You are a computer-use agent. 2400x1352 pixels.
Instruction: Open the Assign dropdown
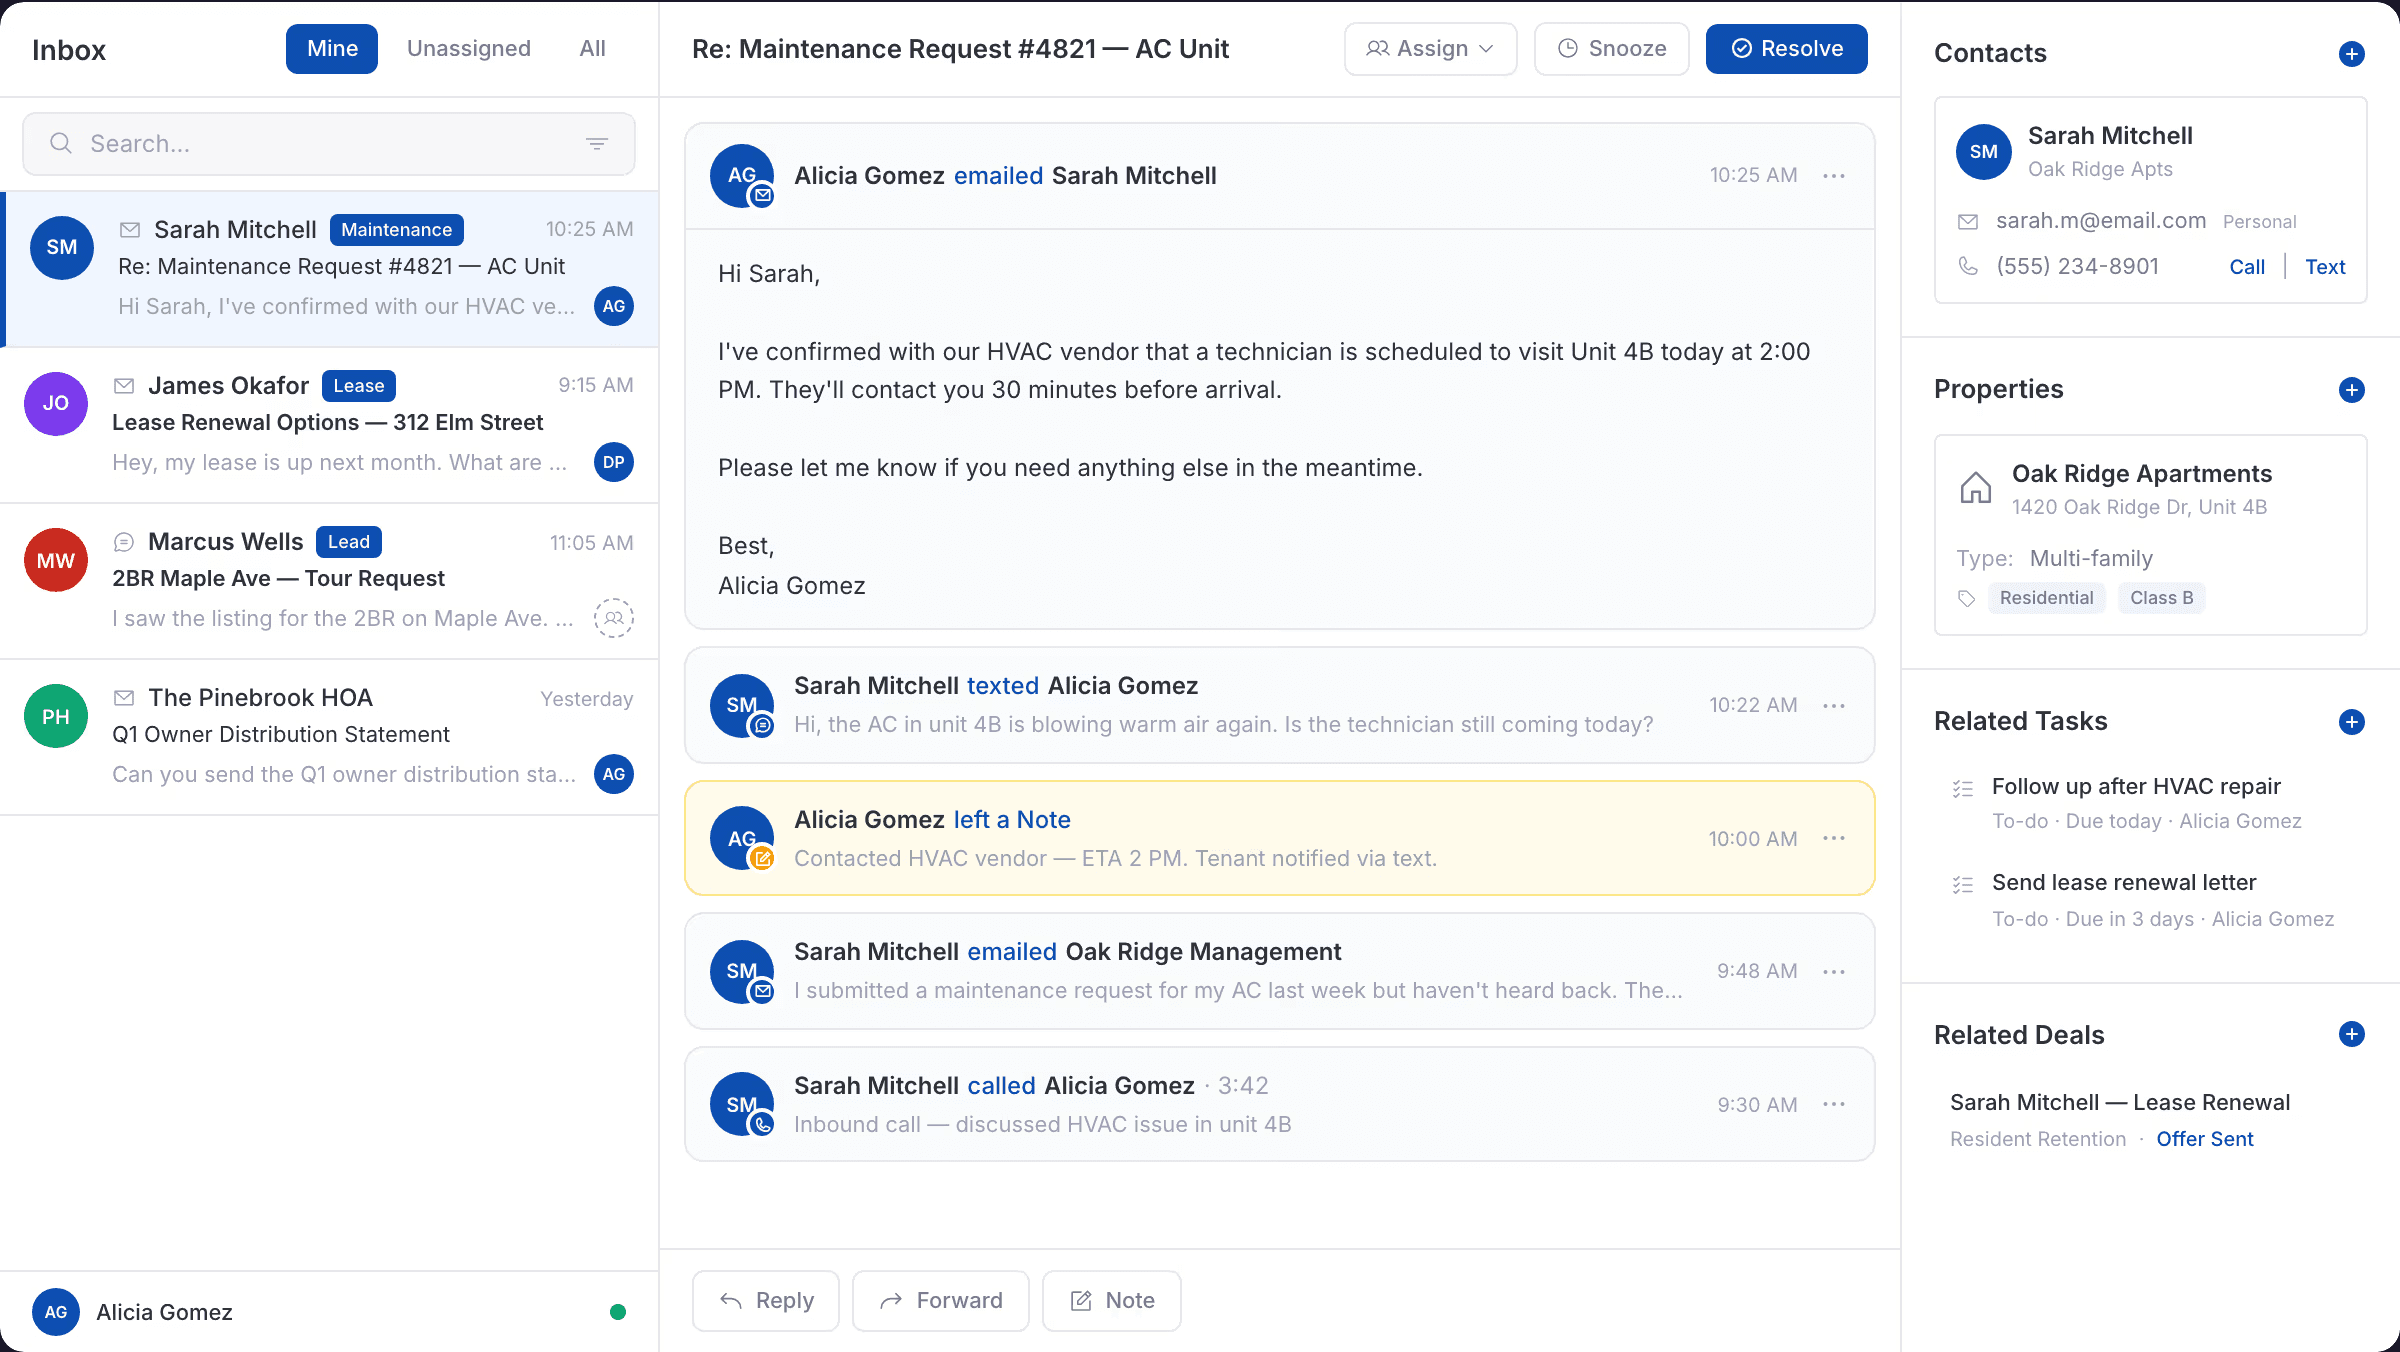click(1430, 48)
